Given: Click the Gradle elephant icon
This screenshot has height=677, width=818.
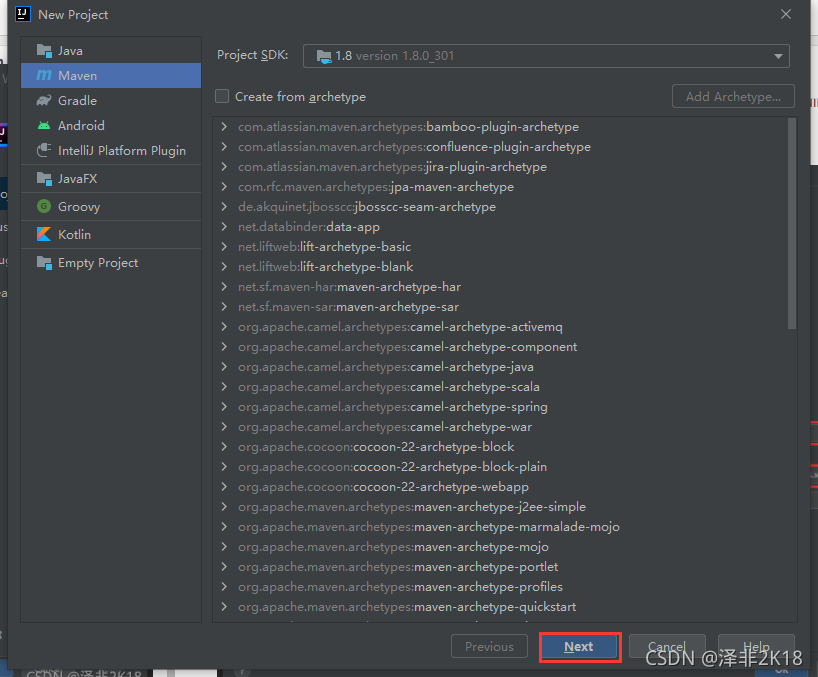Looking at the screenshot, I should [44, 101].
